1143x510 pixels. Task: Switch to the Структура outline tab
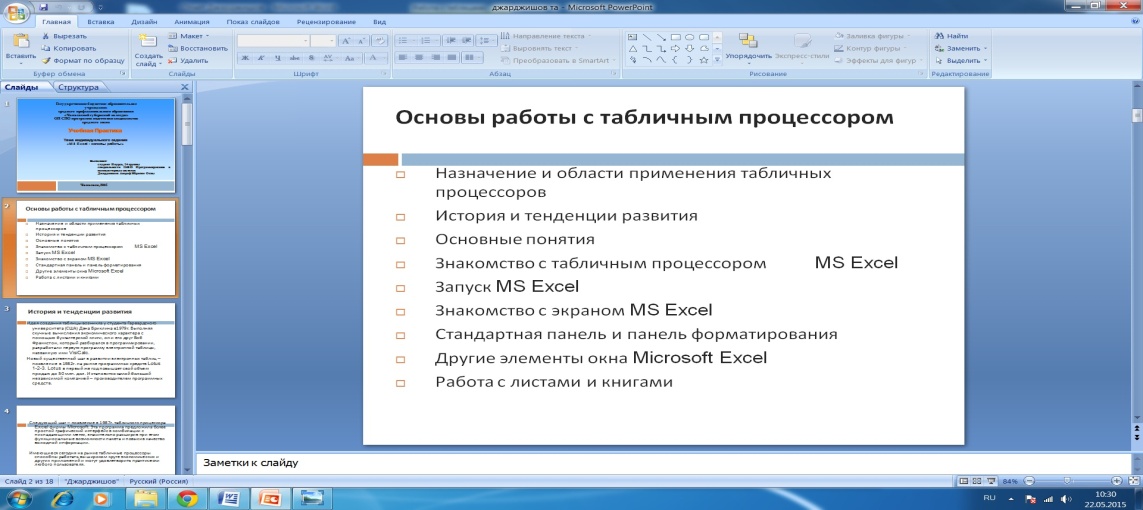point(78,87)
